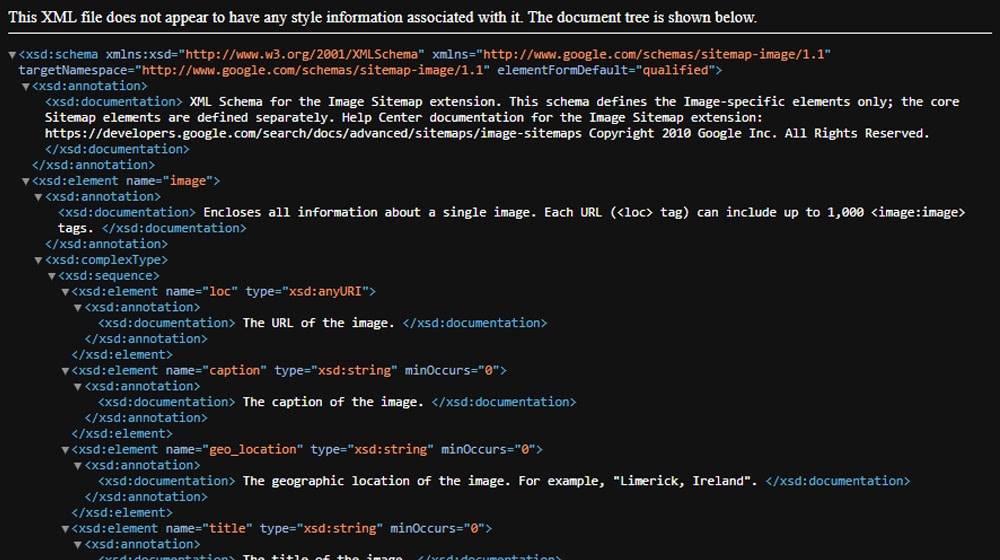Screen dimensions: 1000x560
Task: Click the elementFormDefault "qualified" value
Action: pyautogui.click(x=675, y=70)
